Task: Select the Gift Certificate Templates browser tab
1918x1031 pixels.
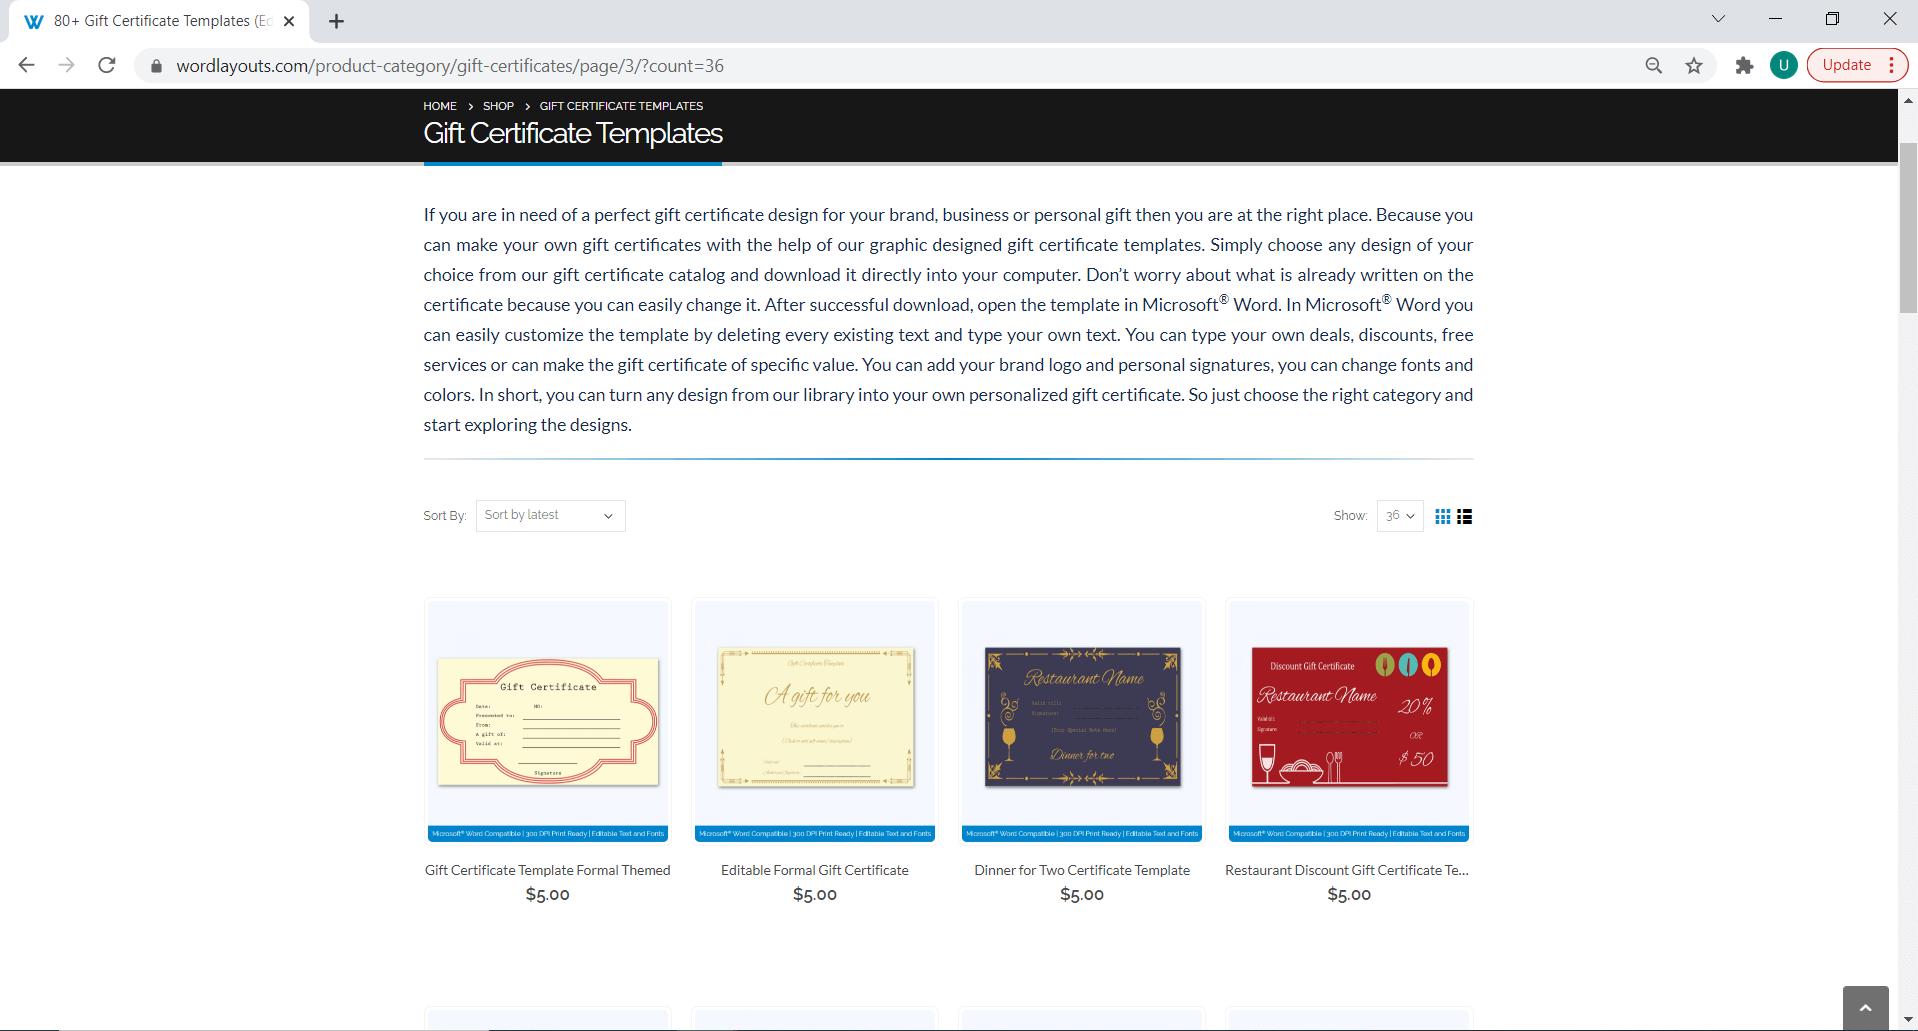Action: [x=160, y=21]
